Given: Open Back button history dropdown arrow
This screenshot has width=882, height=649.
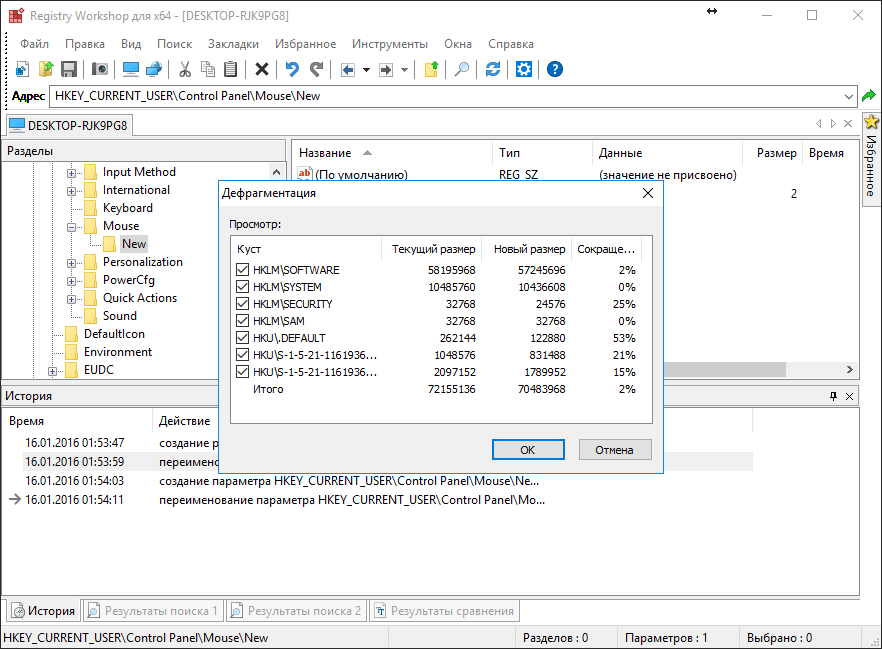Looking at the screenshot, I should (366, 70).
